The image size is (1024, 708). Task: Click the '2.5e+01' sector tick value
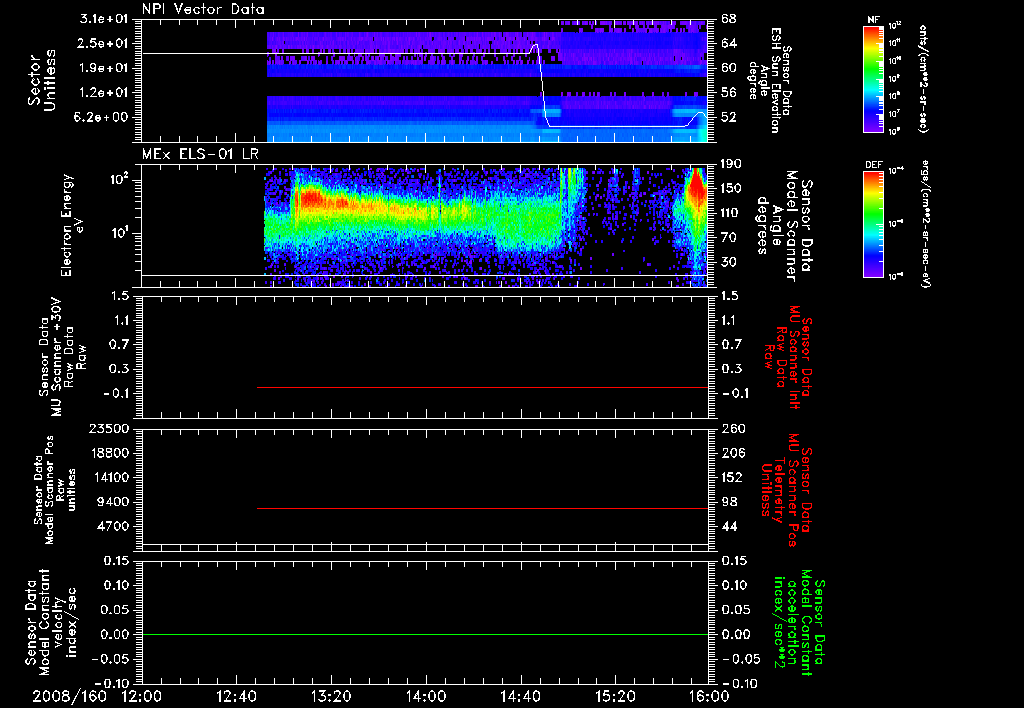[x=104, y=43]
